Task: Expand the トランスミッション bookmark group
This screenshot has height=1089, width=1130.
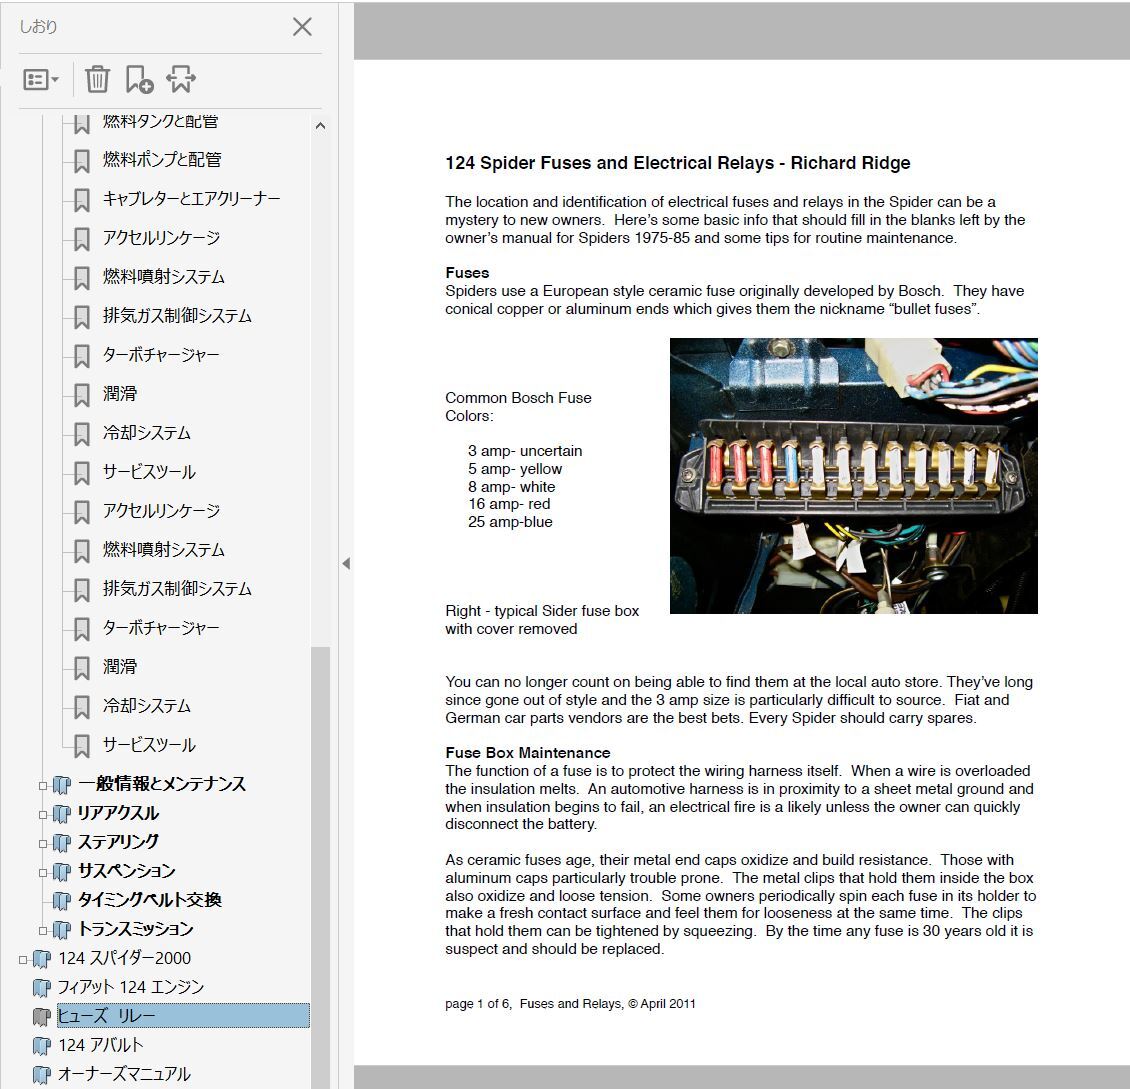Action: click(x=43, y=930)
